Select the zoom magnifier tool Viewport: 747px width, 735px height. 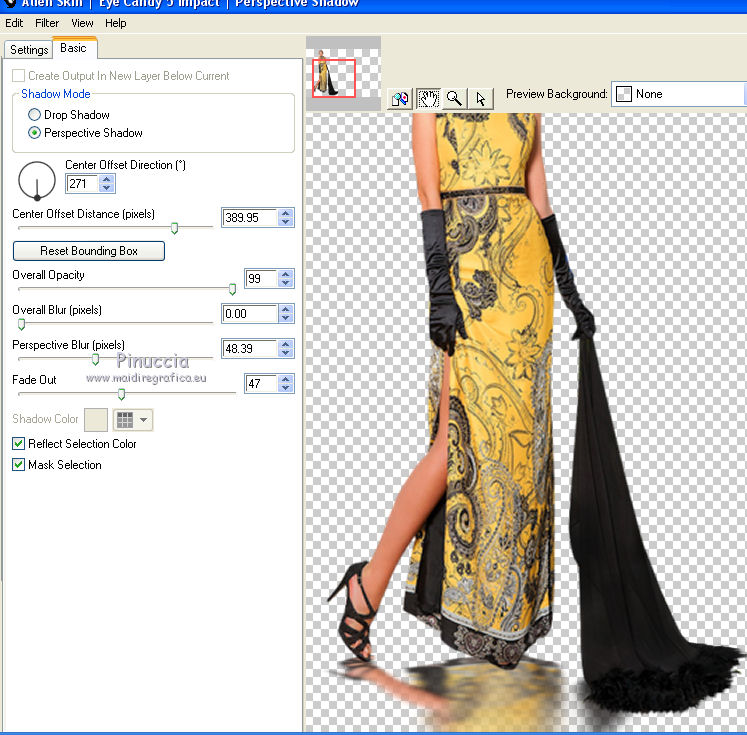[x=454, y=99]
